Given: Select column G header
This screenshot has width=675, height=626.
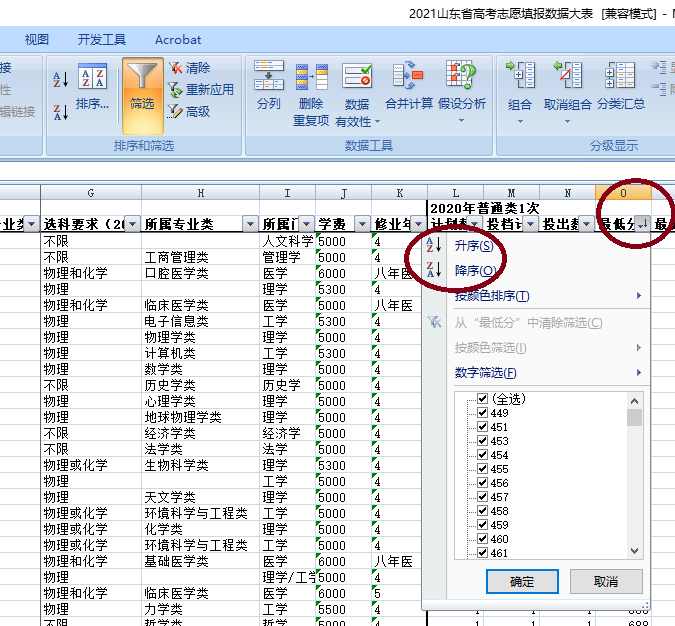Looking at the screenshot, I should (91, 193).
